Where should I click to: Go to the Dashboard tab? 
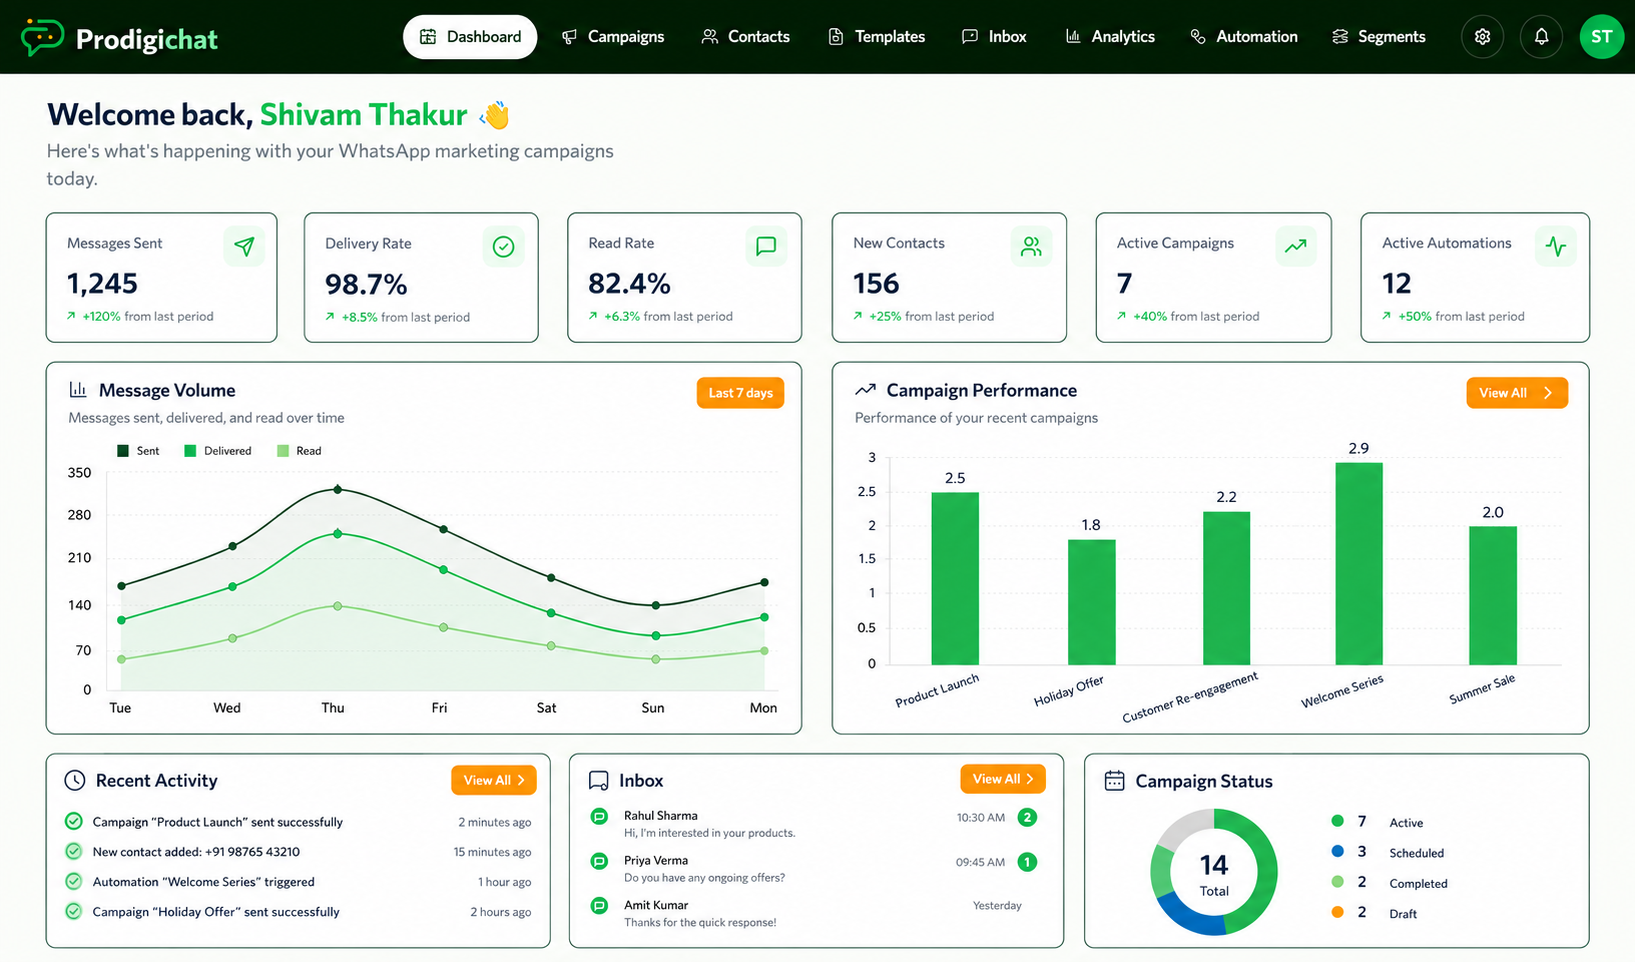470,37
